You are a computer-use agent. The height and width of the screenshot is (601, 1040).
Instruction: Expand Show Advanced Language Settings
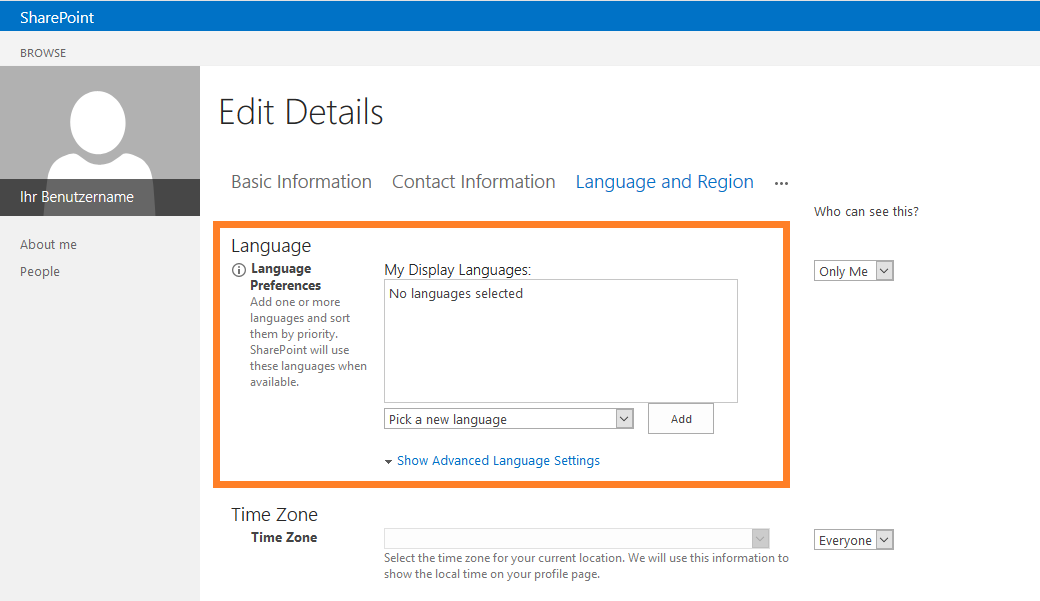click(x=498, y=460)
